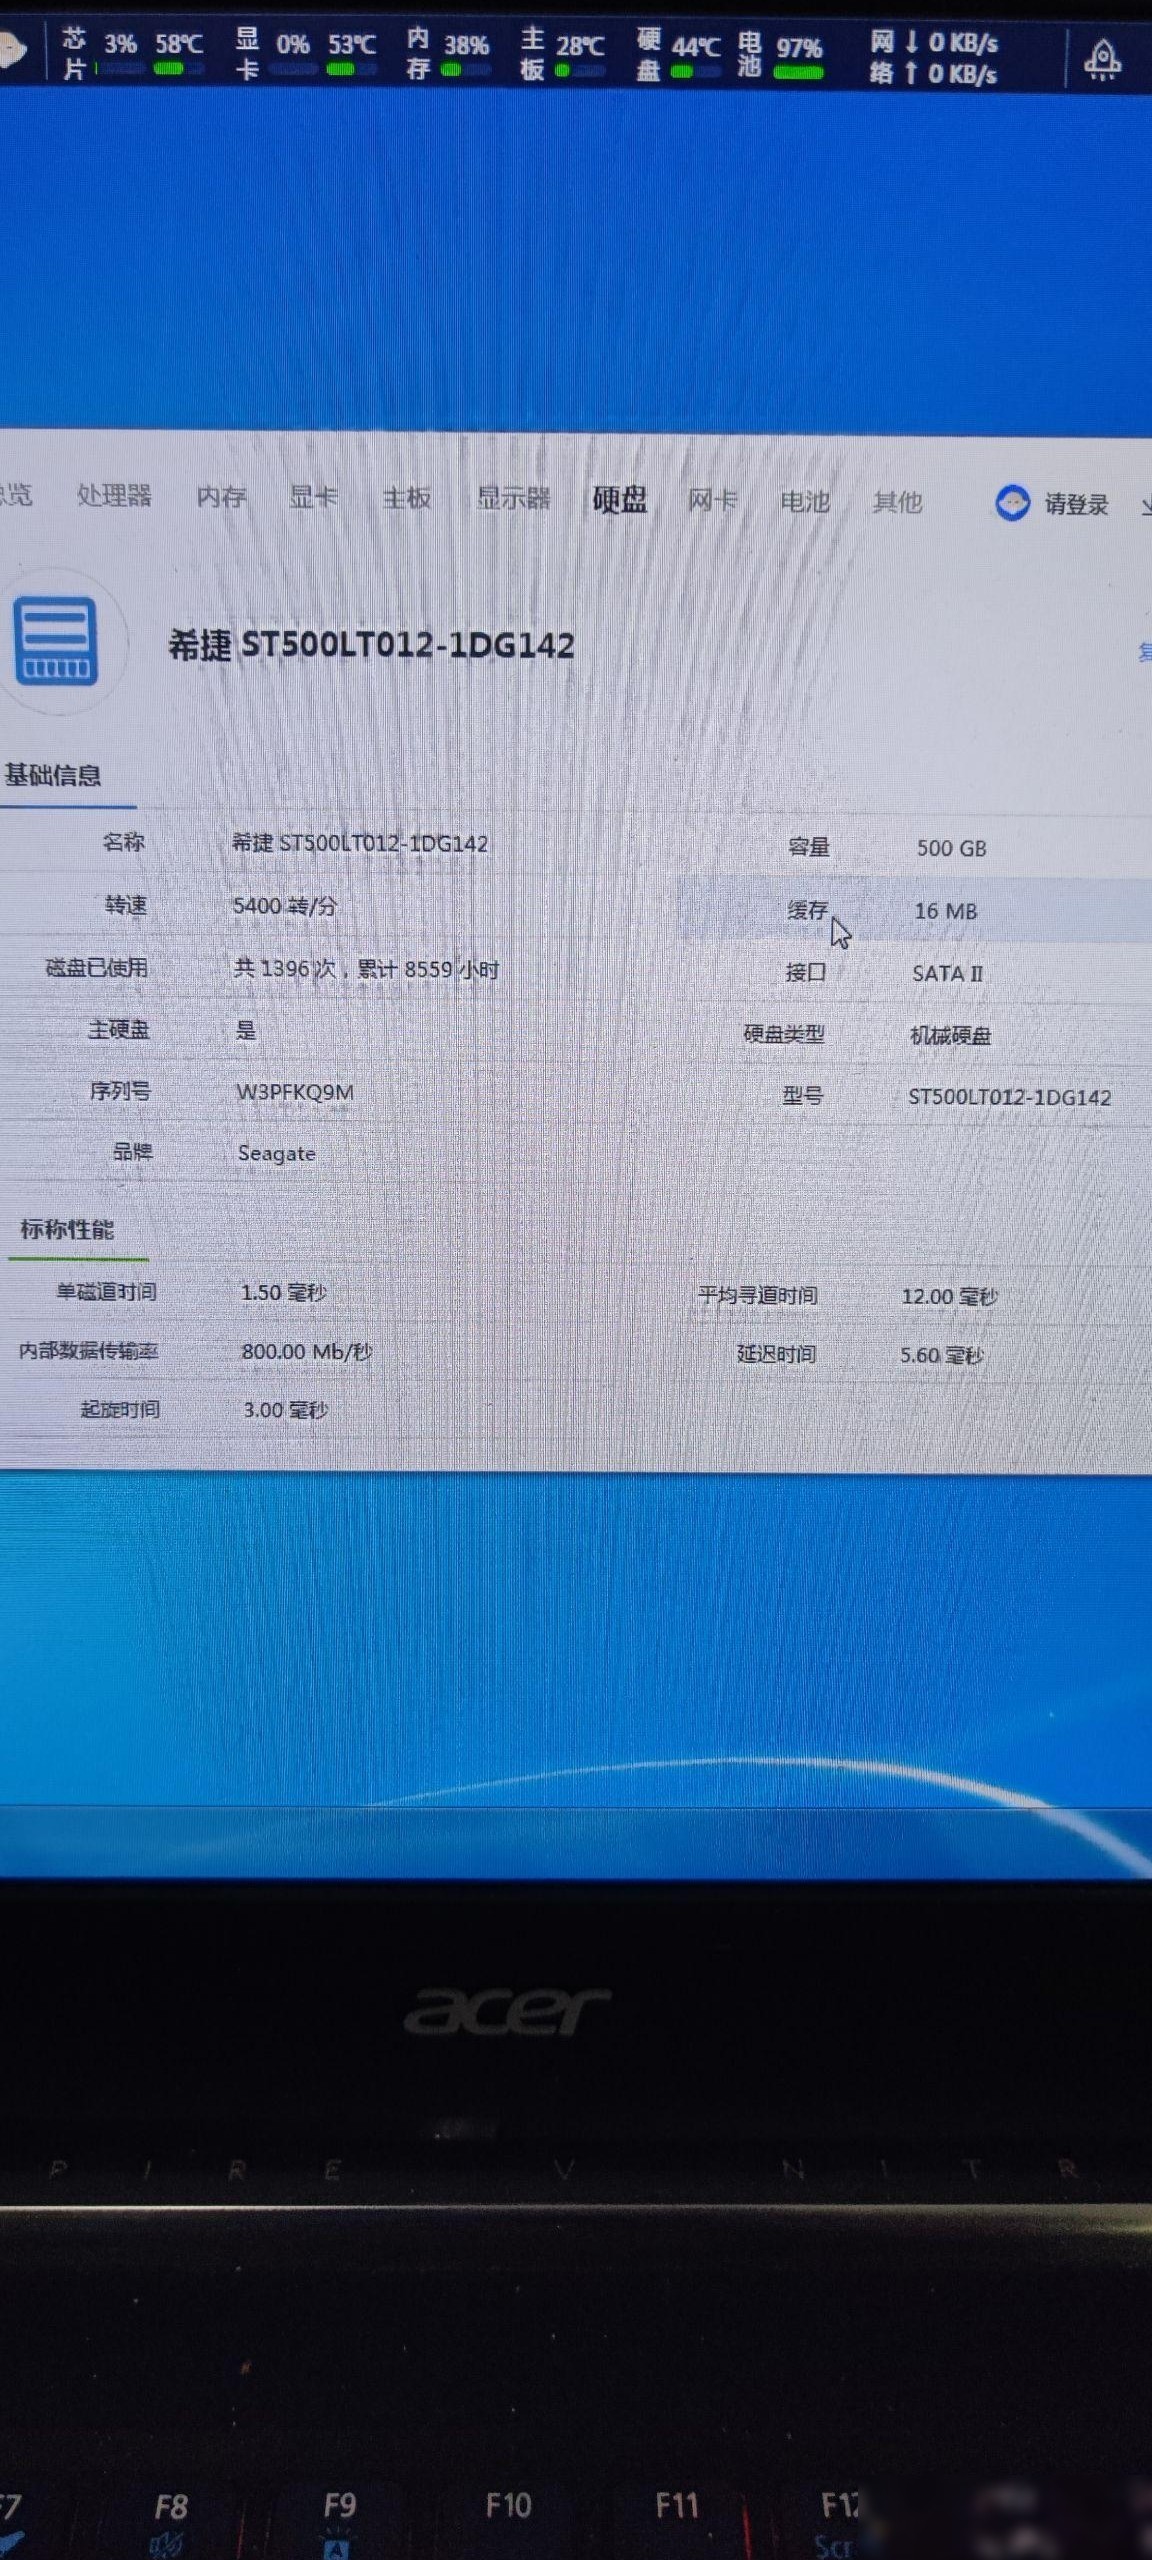Screen dimensions: 1152x2560
Task: Click the 主硬盘 value 是
Action: click(246, 1030)
